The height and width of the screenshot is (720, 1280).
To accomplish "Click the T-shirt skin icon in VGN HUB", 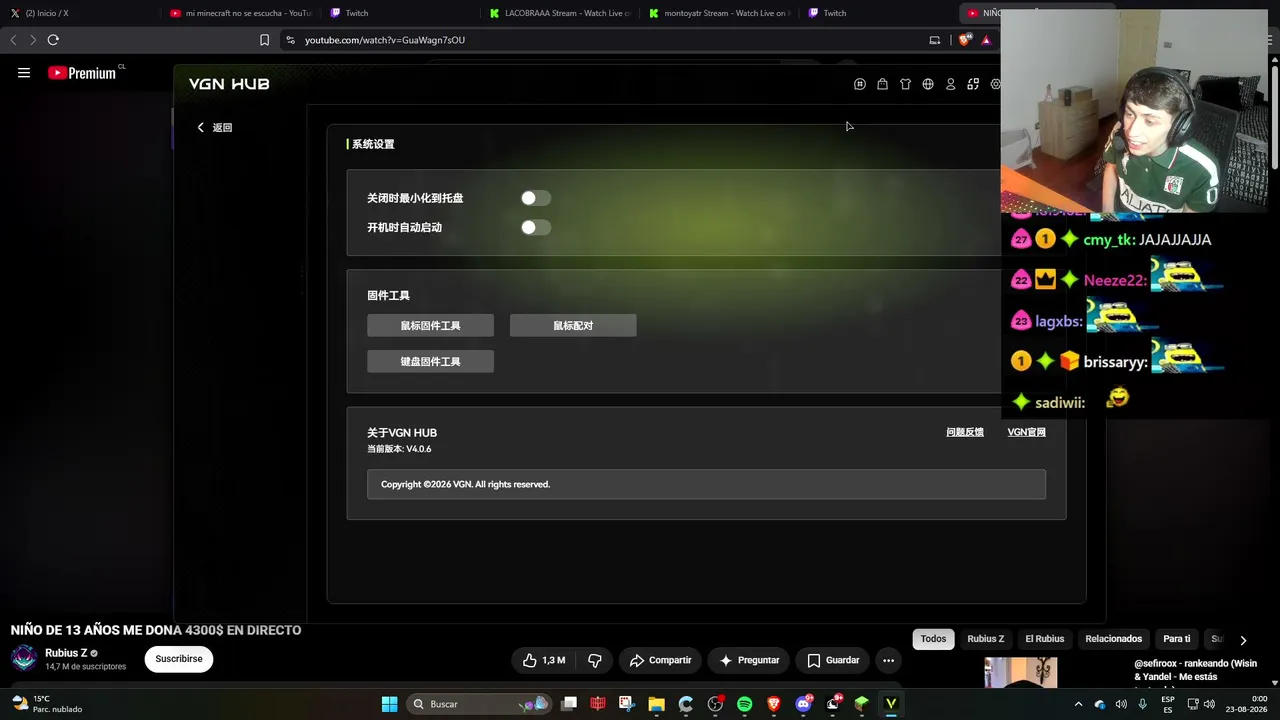I will pyautogui.click(x=905, y=84).
